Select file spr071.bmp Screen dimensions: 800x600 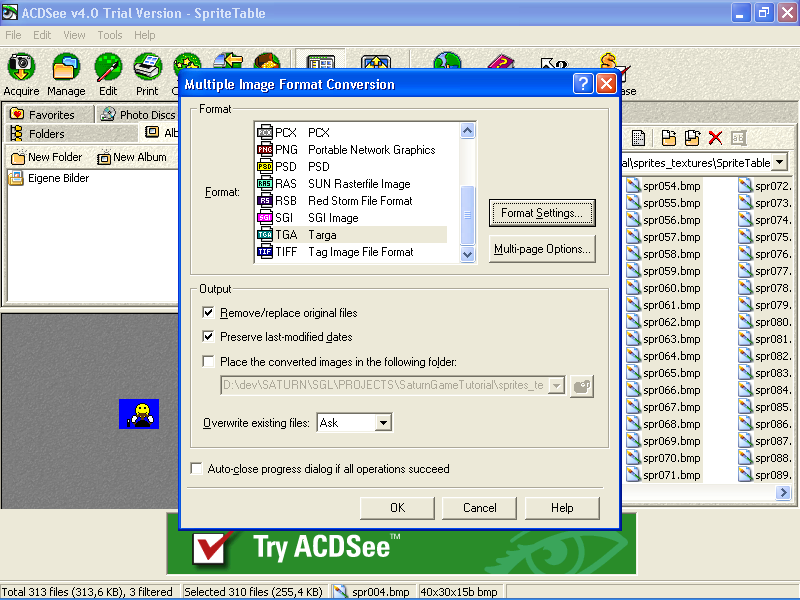click(x=664, y=475)
